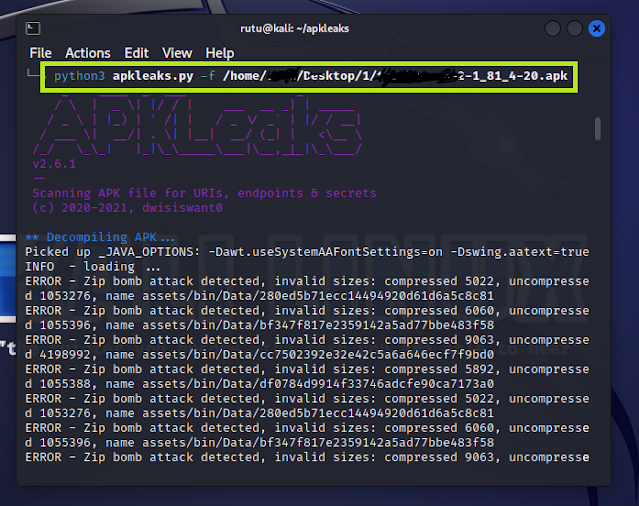The height and width of the screenshot is (506, 639).
Task: Click the '(c) 2020-2021, dwisiswant0' line
Action: point(128,208)
